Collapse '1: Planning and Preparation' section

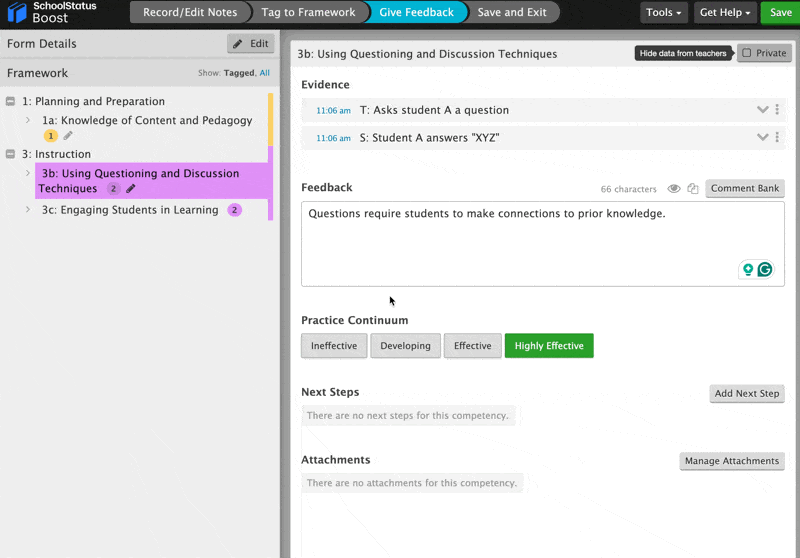click(10, 102)
